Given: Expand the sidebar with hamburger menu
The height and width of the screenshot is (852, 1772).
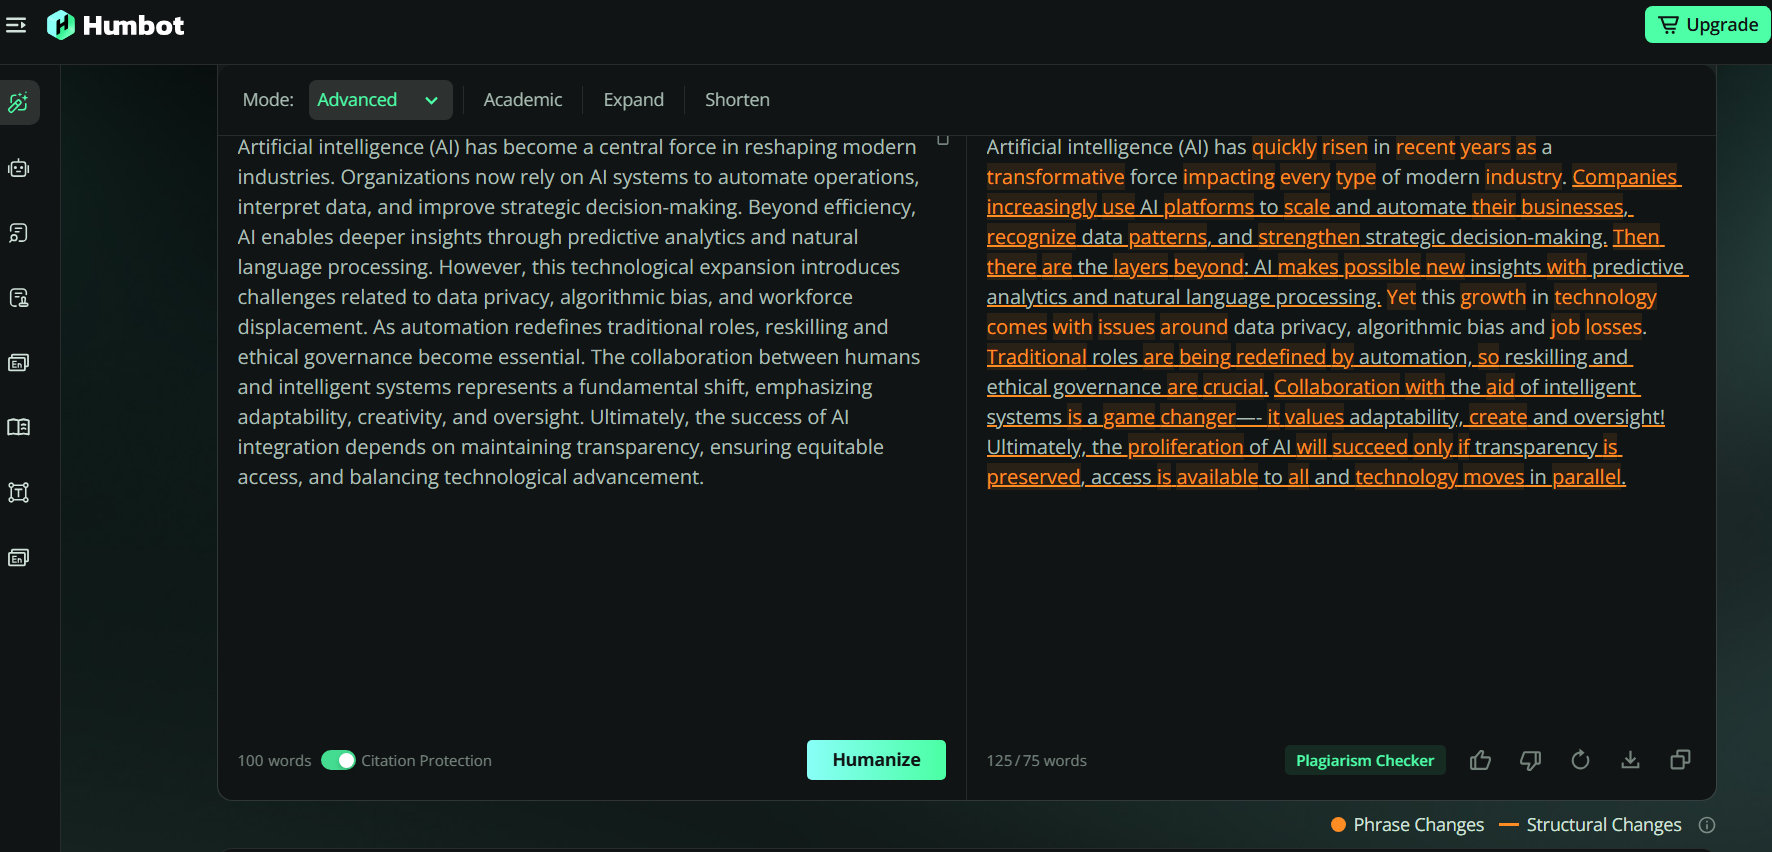Looking at the screenshot, I should pyautogui.click(x=16, y=25).
